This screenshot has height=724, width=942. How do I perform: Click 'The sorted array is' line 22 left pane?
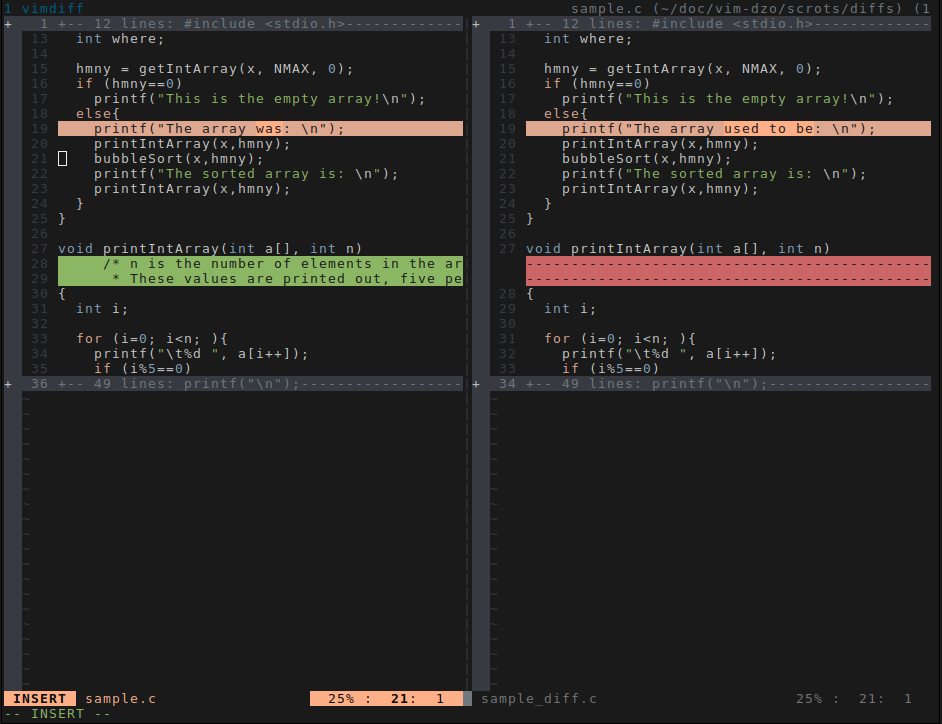point(246,174)
